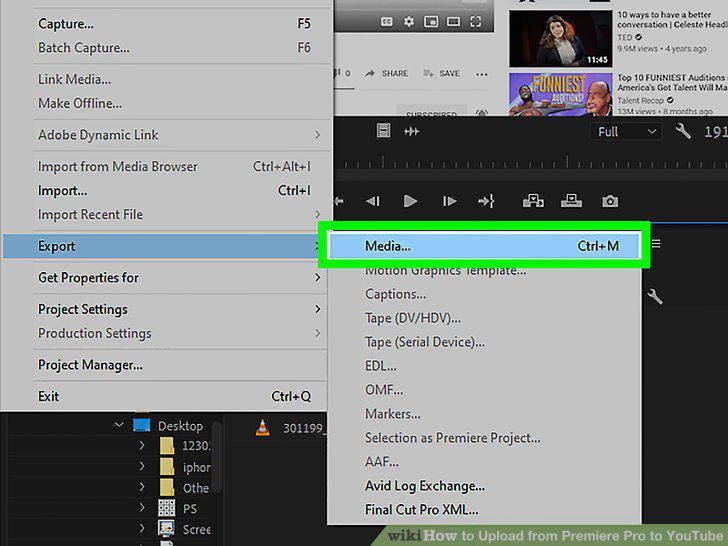Click the VLC cone file icon
This screenshot has height=546, width=728.
click(262, 428)
